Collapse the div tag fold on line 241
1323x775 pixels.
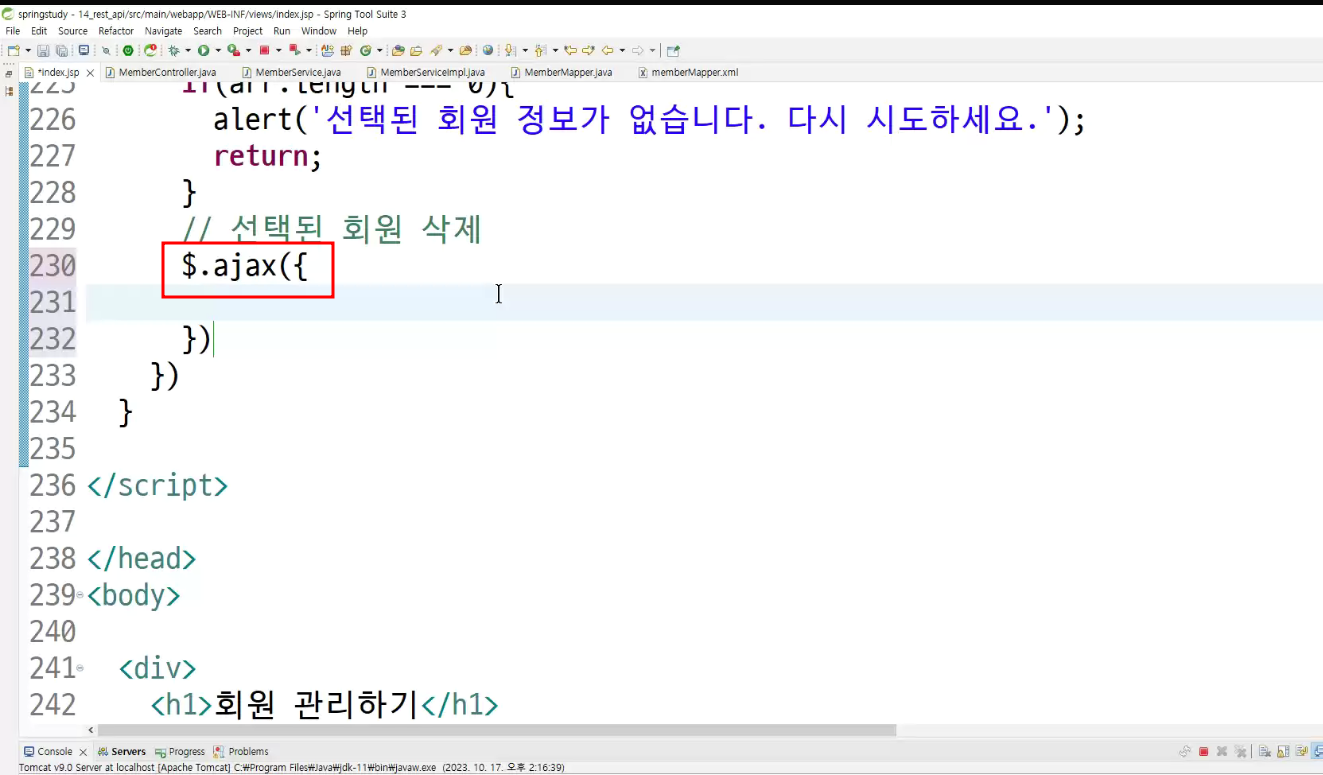coord(80,667)
